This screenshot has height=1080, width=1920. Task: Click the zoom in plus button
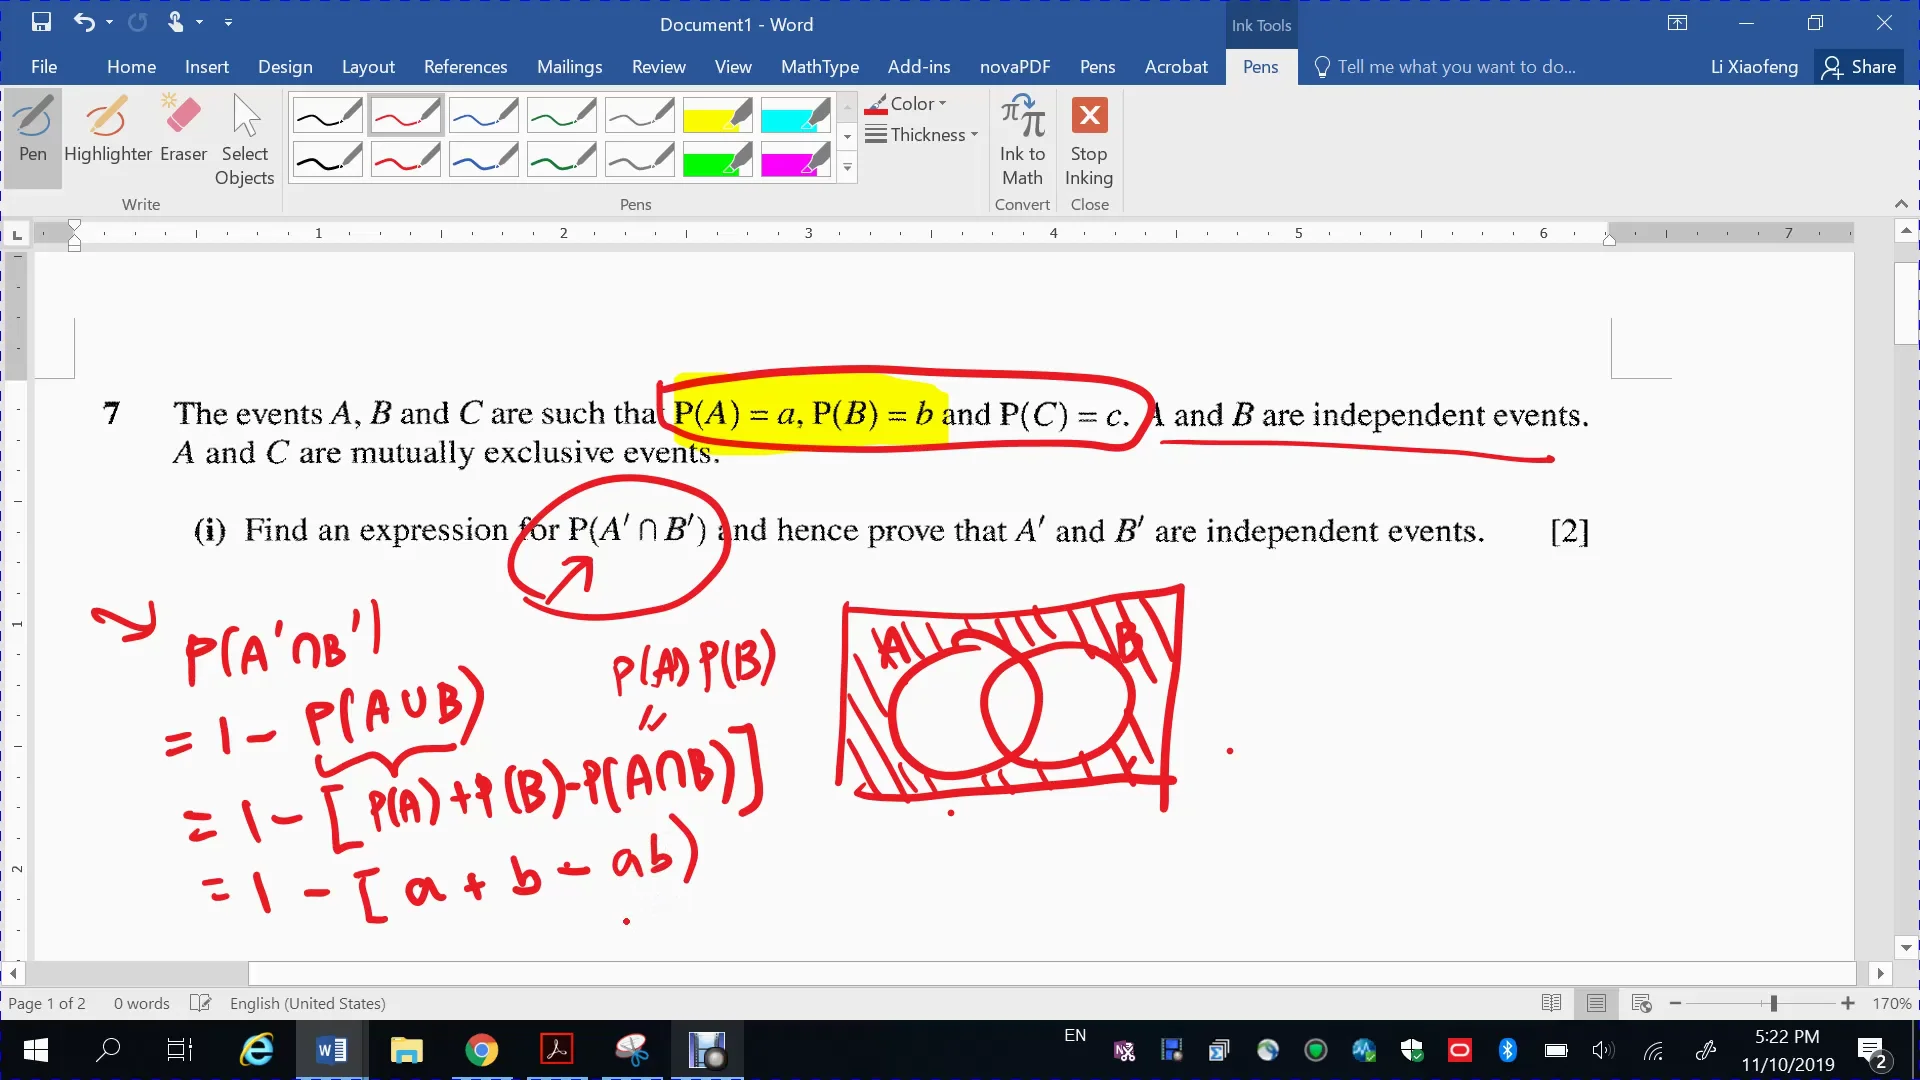pyautogui.click(x=1848, y=1003)
